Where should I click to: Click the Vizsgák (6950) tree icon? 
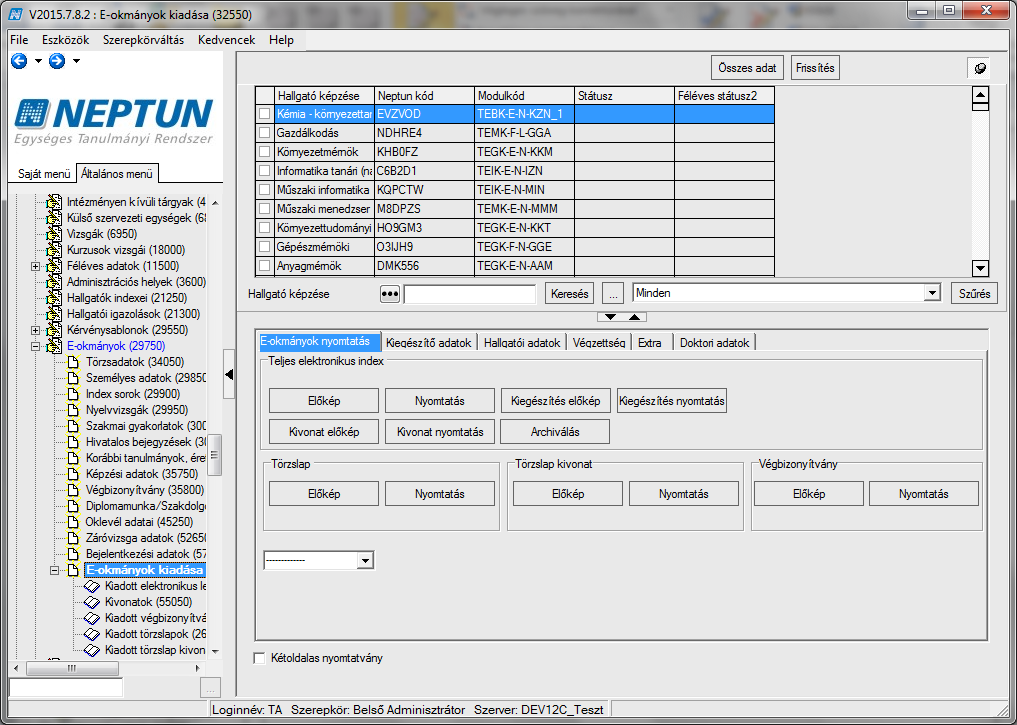(54, 234)
